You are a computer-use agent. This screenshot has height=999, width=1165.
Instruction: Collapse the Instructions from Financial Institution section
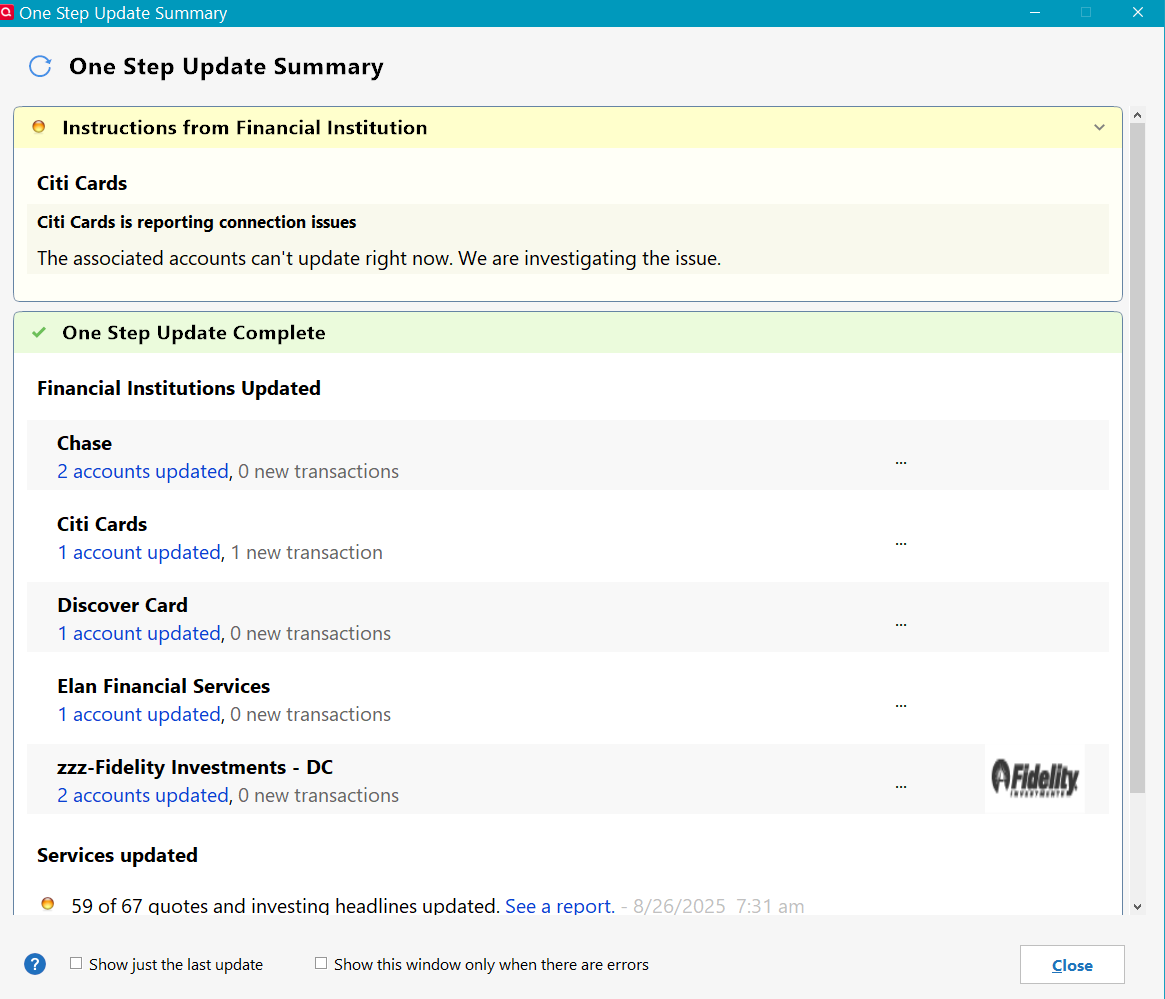click(x=1100, y=128)
